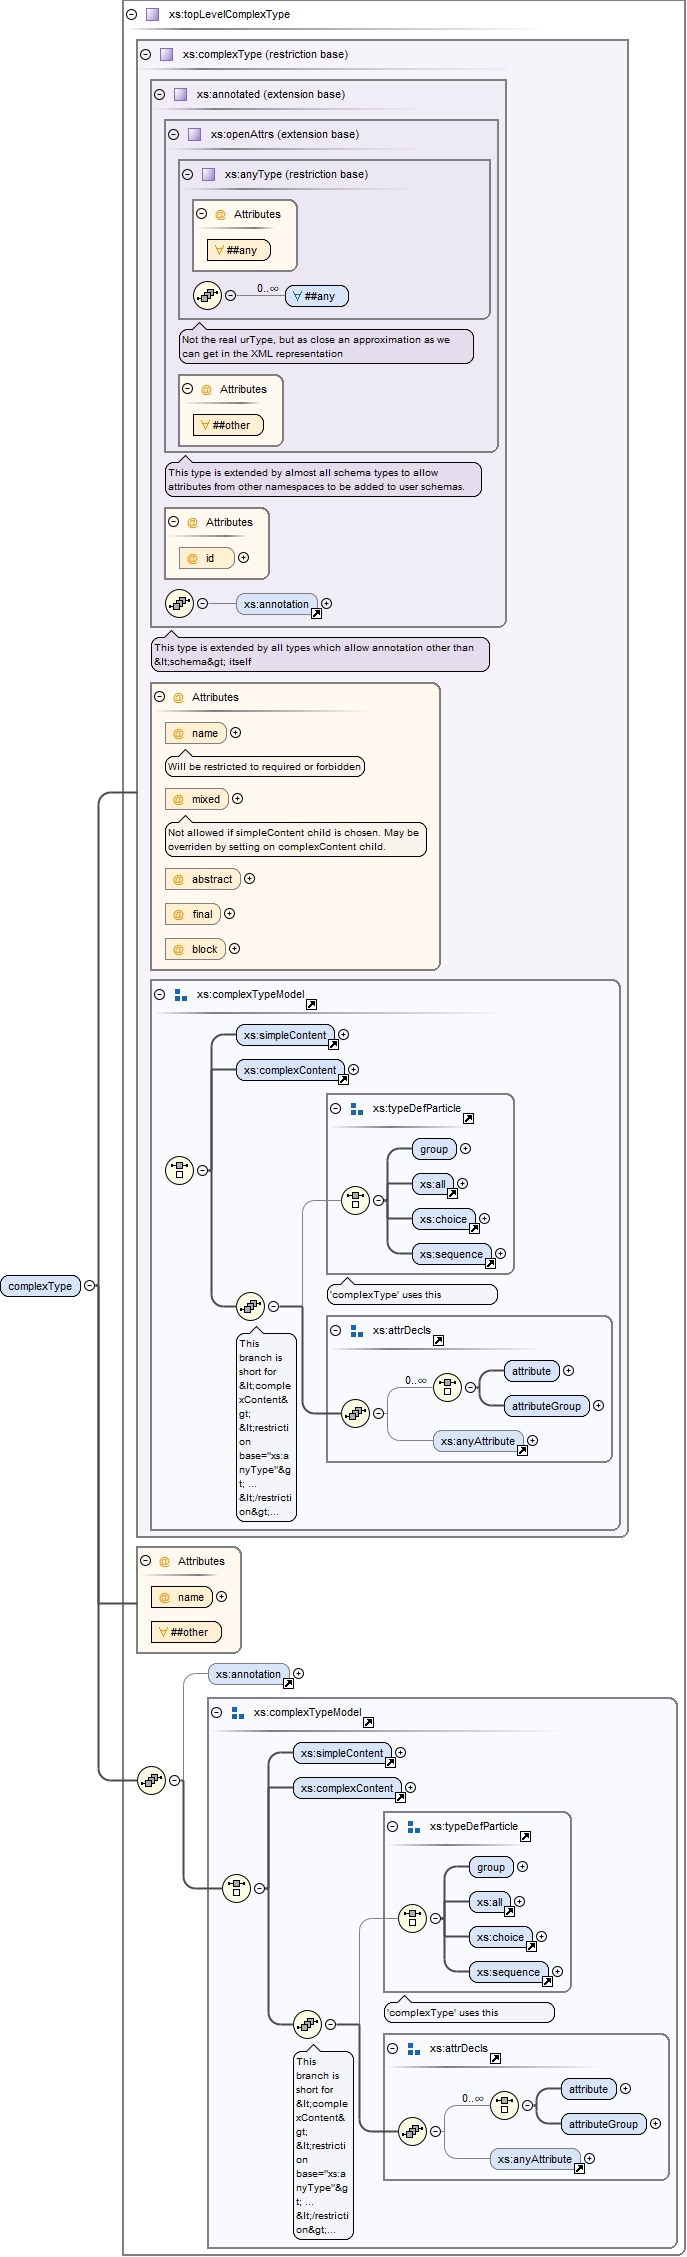Click purple type icon beside xs:annotated
Viewport: 687px width, 2257px height.
point(181,94)
